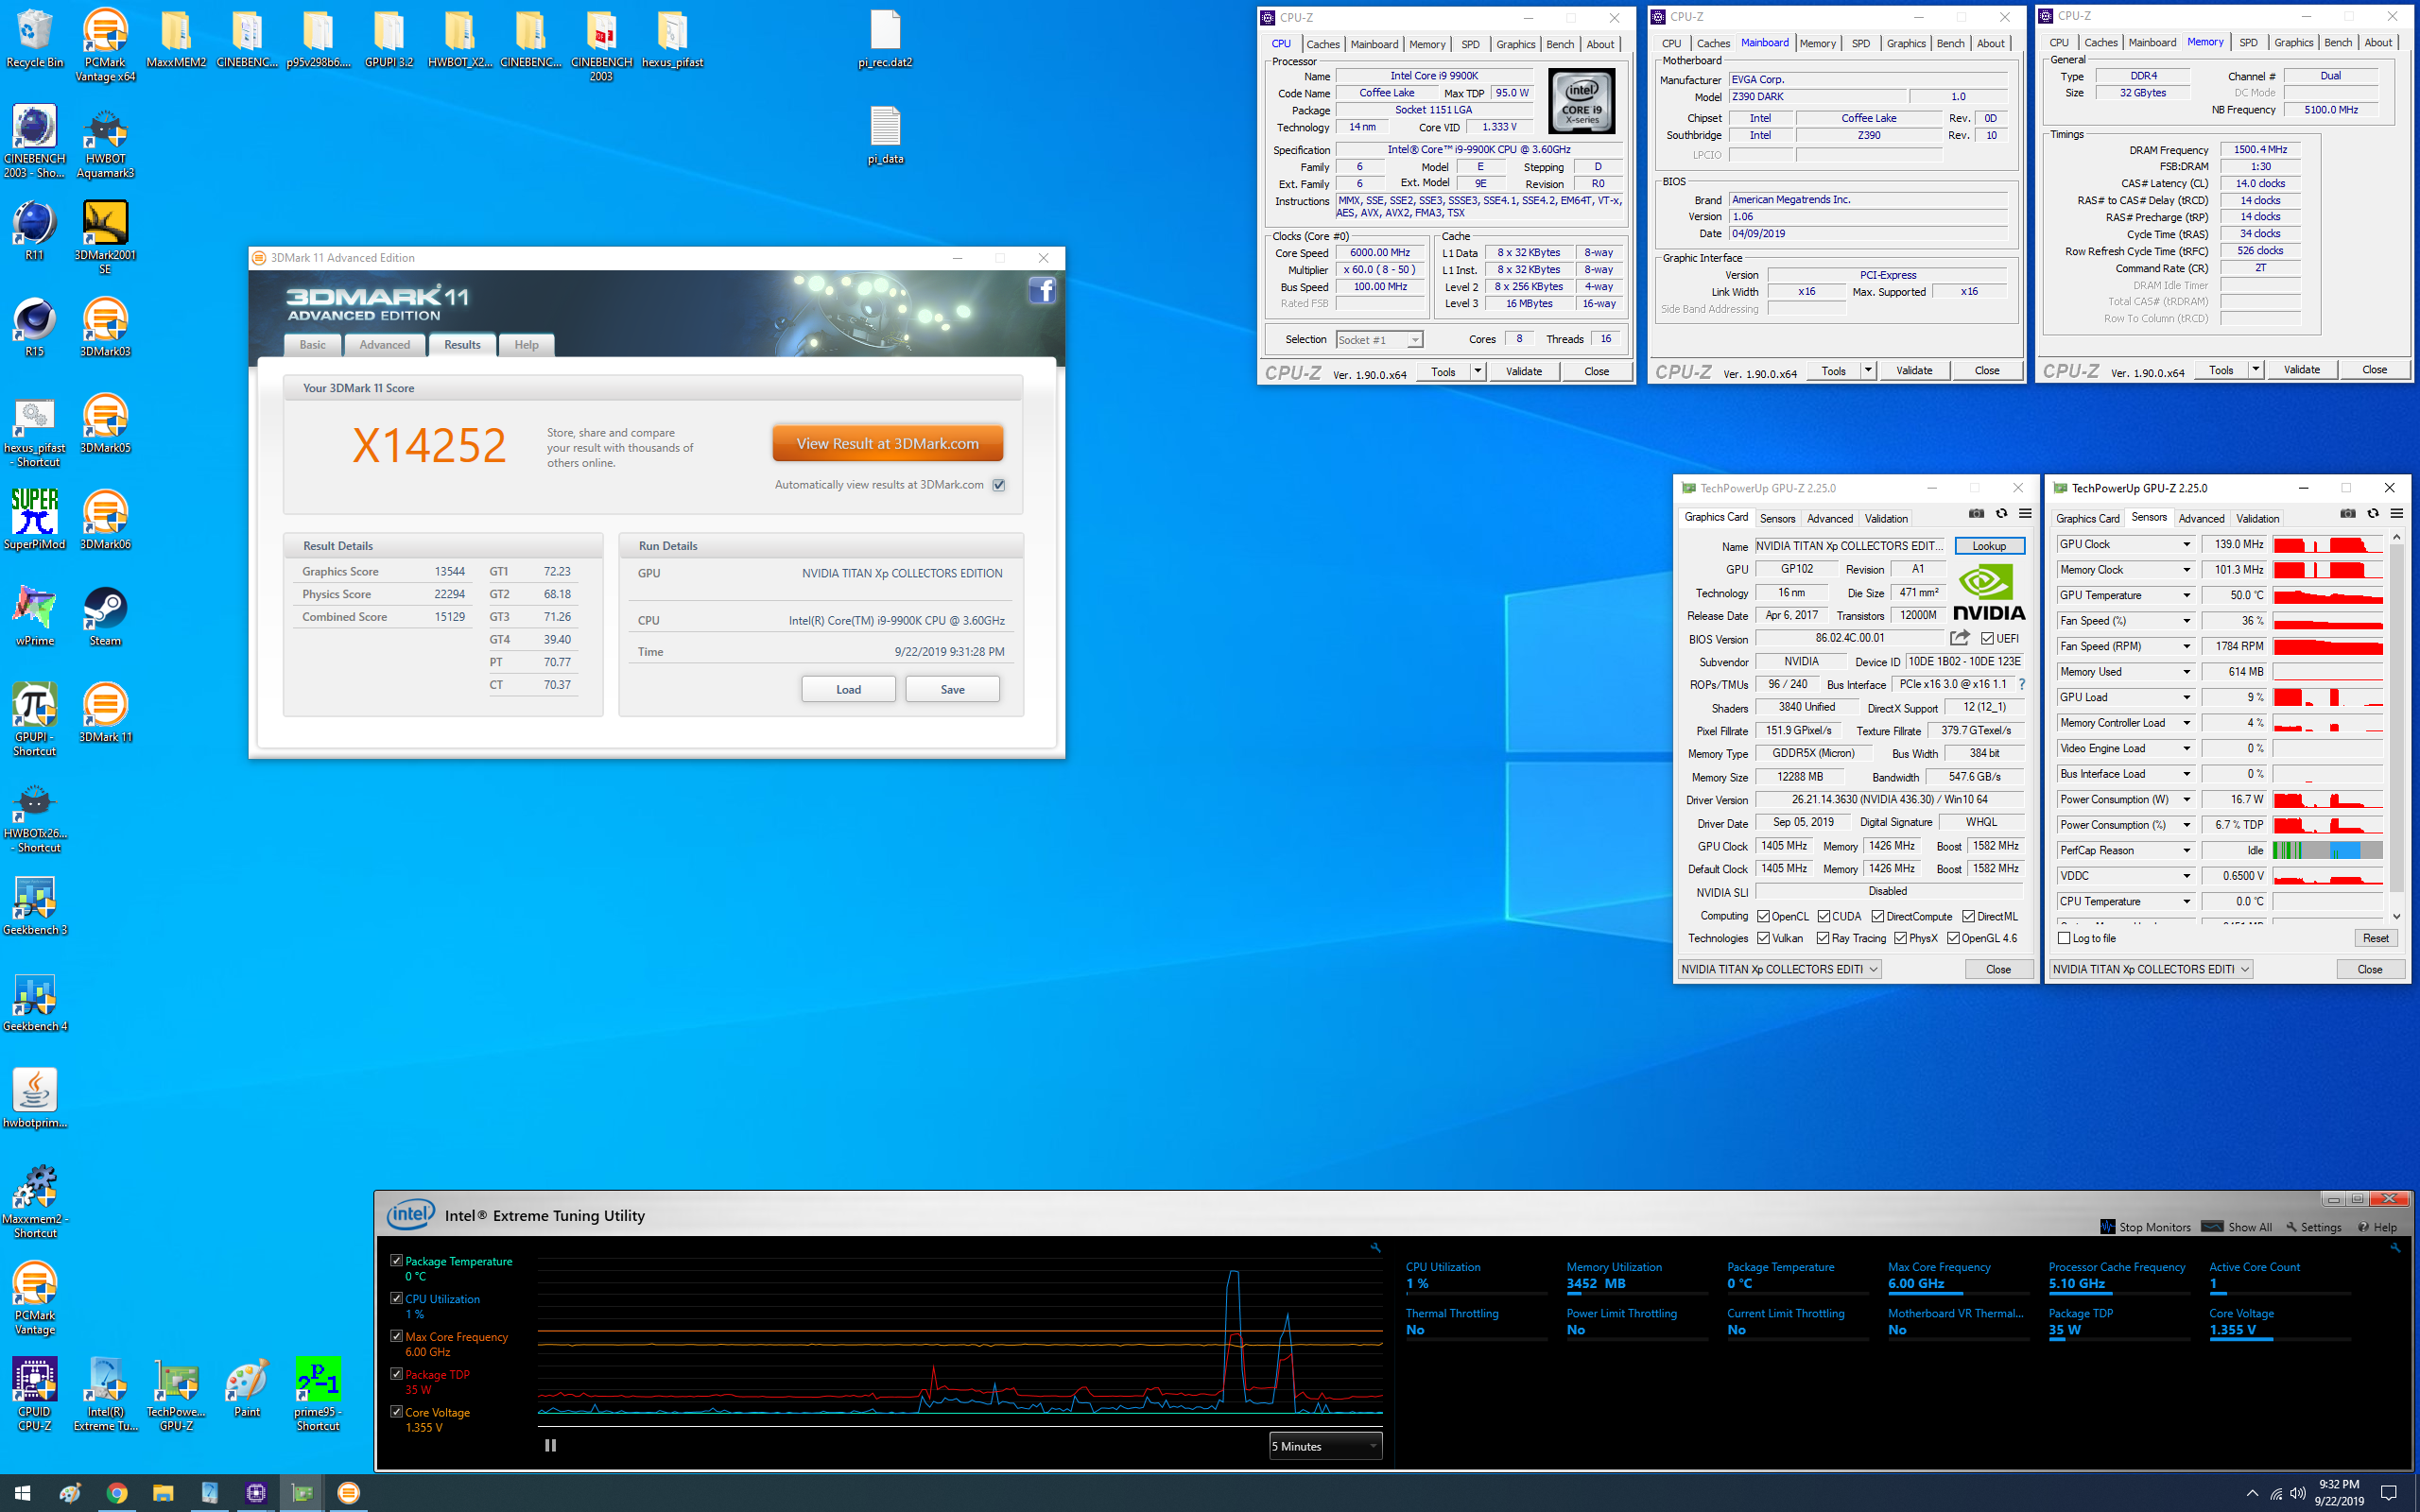The image size is (2420, 1512).
Task: Pause the Intel XTU monitoring graph
Action: [x=550, y=1445]
